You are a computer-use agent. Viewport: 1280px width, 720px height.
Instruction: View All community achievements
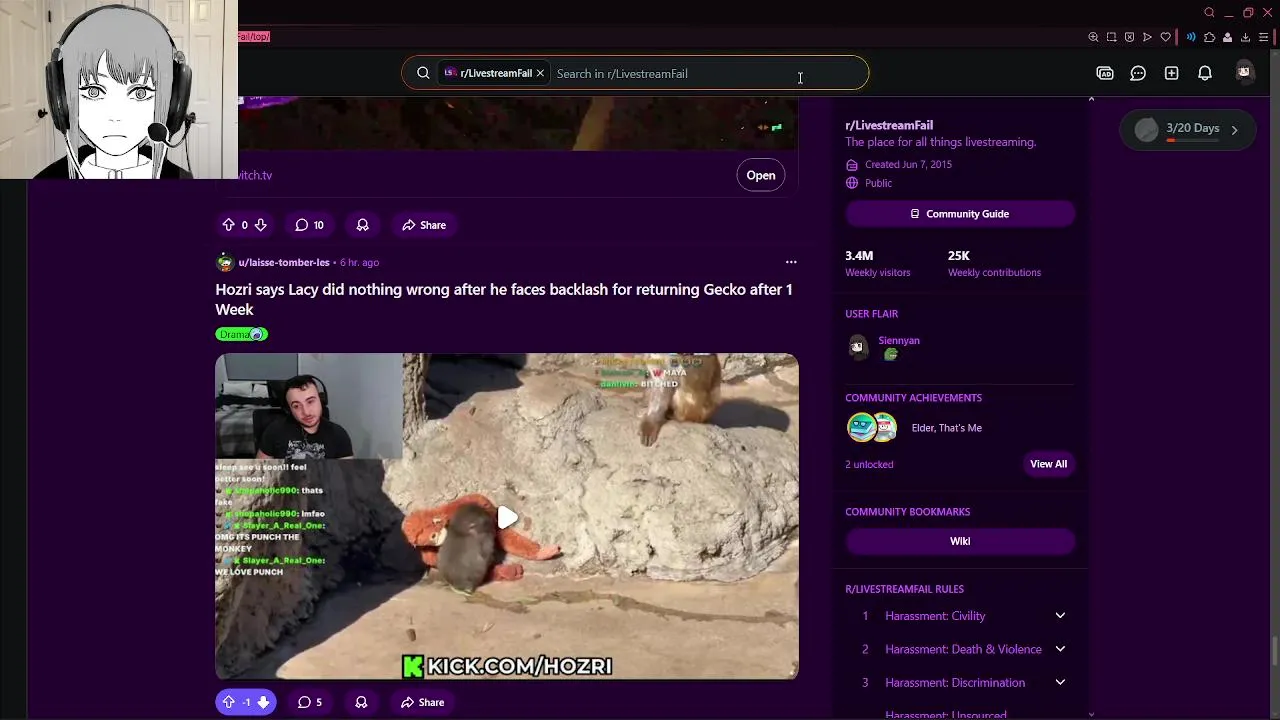(1048, 464)
